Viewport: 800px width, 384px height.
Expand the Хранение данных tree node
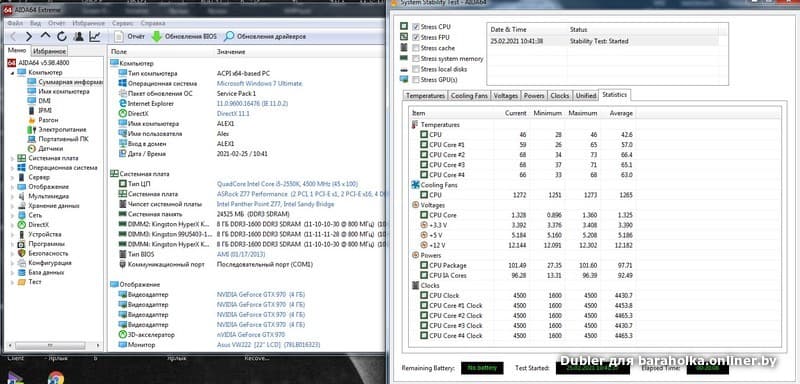tap(12, 206)
